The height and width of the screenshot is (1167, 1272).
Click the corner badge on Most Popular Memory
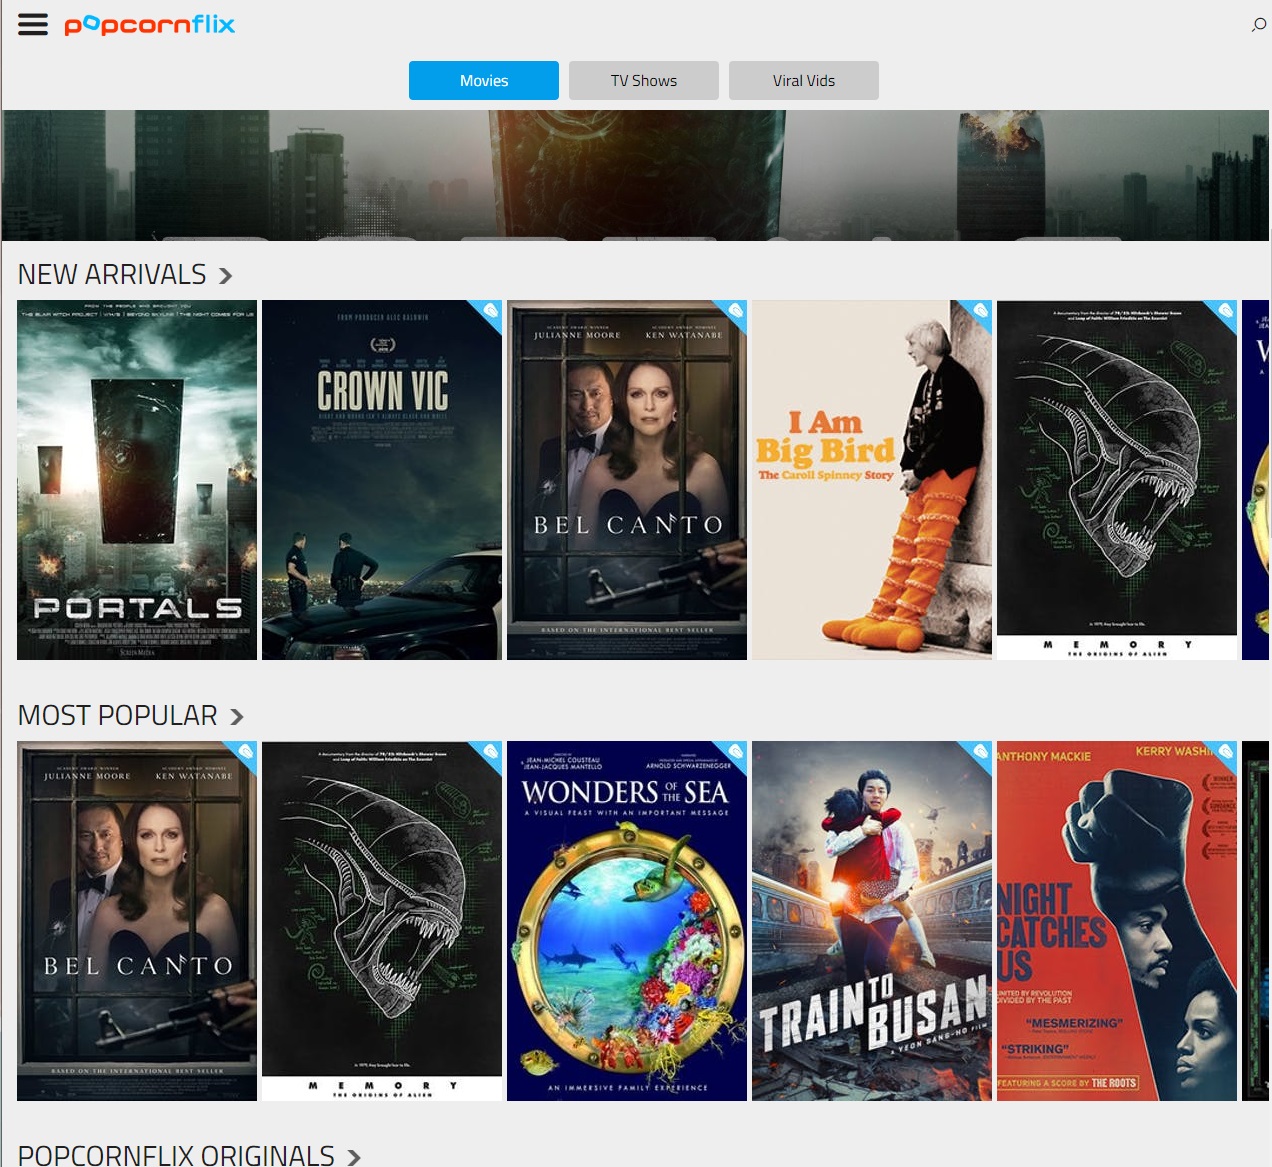click(x=490, y=752)
